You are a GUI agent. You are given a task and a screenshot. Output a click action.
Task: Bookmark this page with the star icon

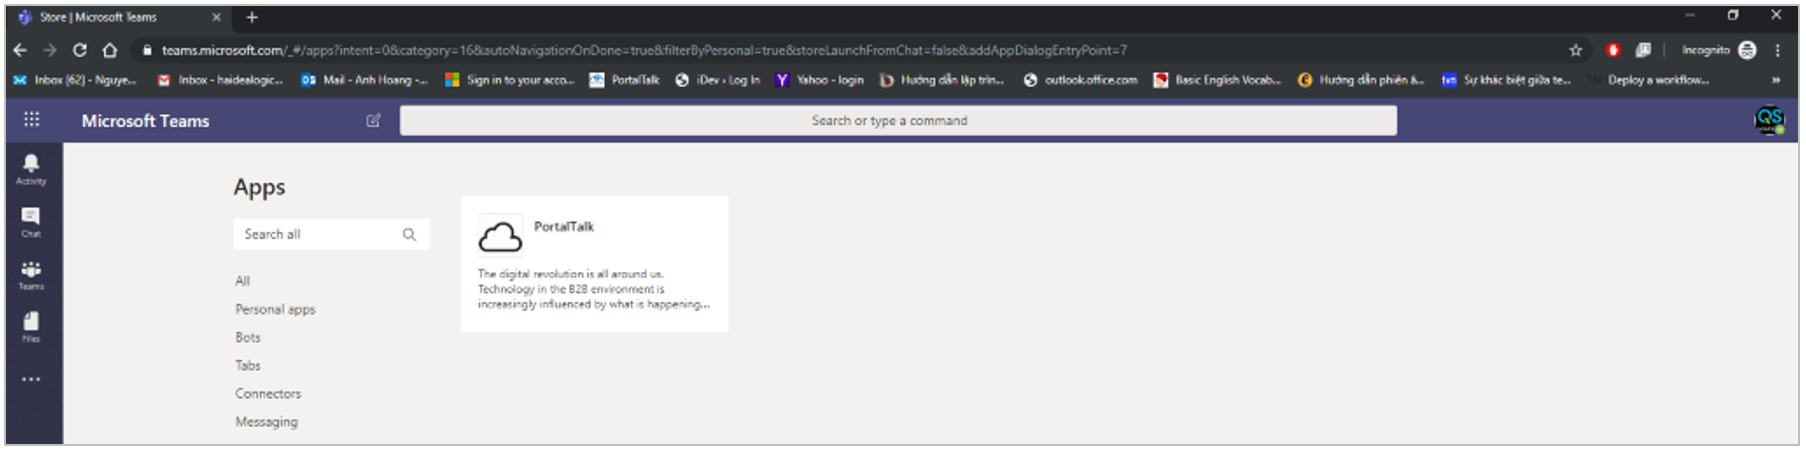coord(1576,50)
